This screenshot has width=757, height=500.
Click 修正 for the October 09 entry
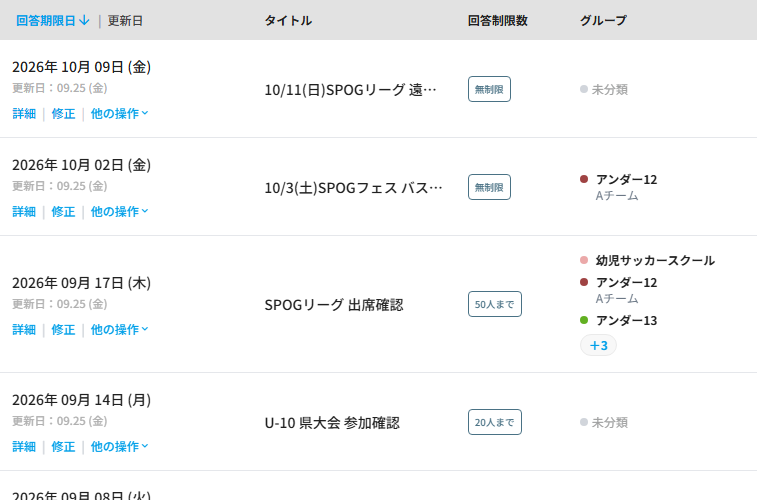pos(63,113)
